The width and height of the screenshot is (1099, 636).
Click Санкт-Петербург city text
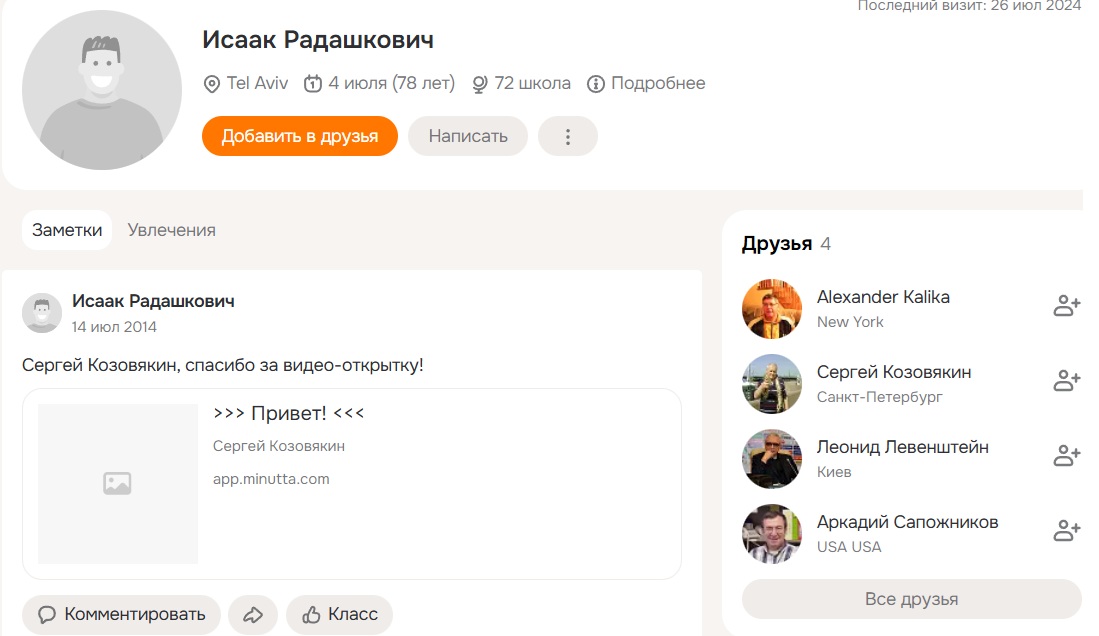[x=880, y=398]
